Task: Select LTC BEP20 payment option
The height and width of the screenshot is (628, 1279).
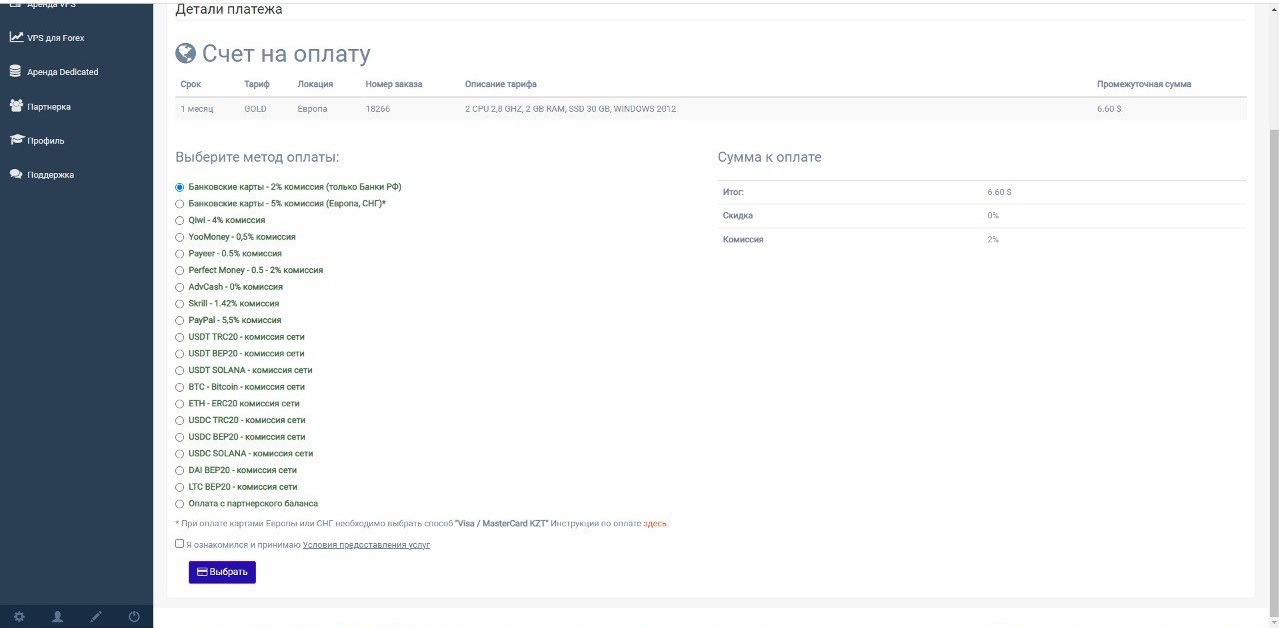Action: coord(180,487)
